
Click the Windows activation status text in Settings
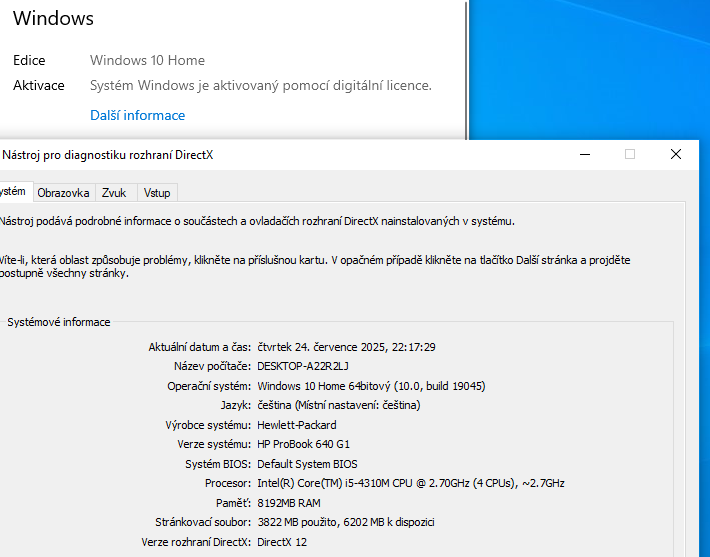click(x=261, y=85)
